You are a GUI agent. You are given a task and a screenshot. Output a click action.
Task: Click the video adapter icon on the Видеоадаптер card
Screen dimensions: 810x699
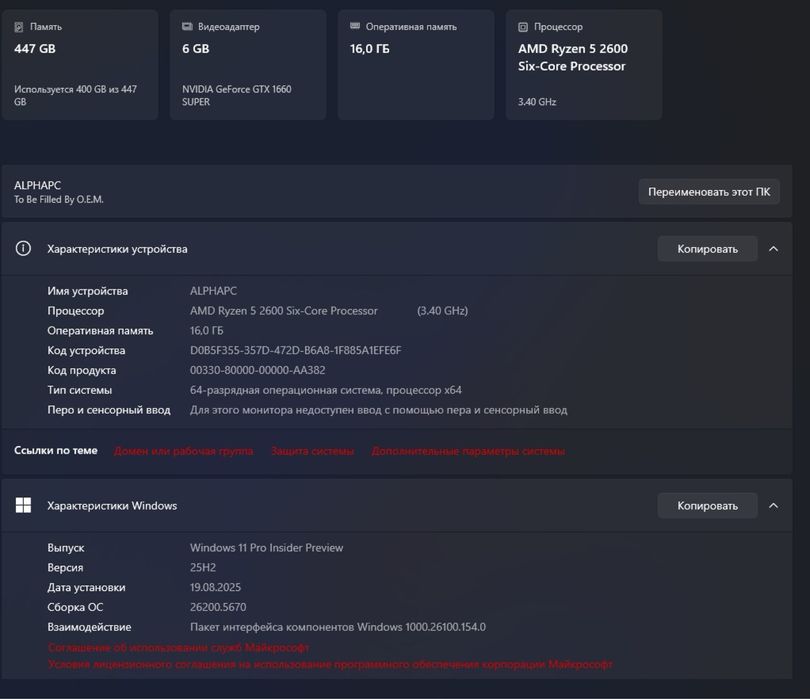[x=187, y=26]
